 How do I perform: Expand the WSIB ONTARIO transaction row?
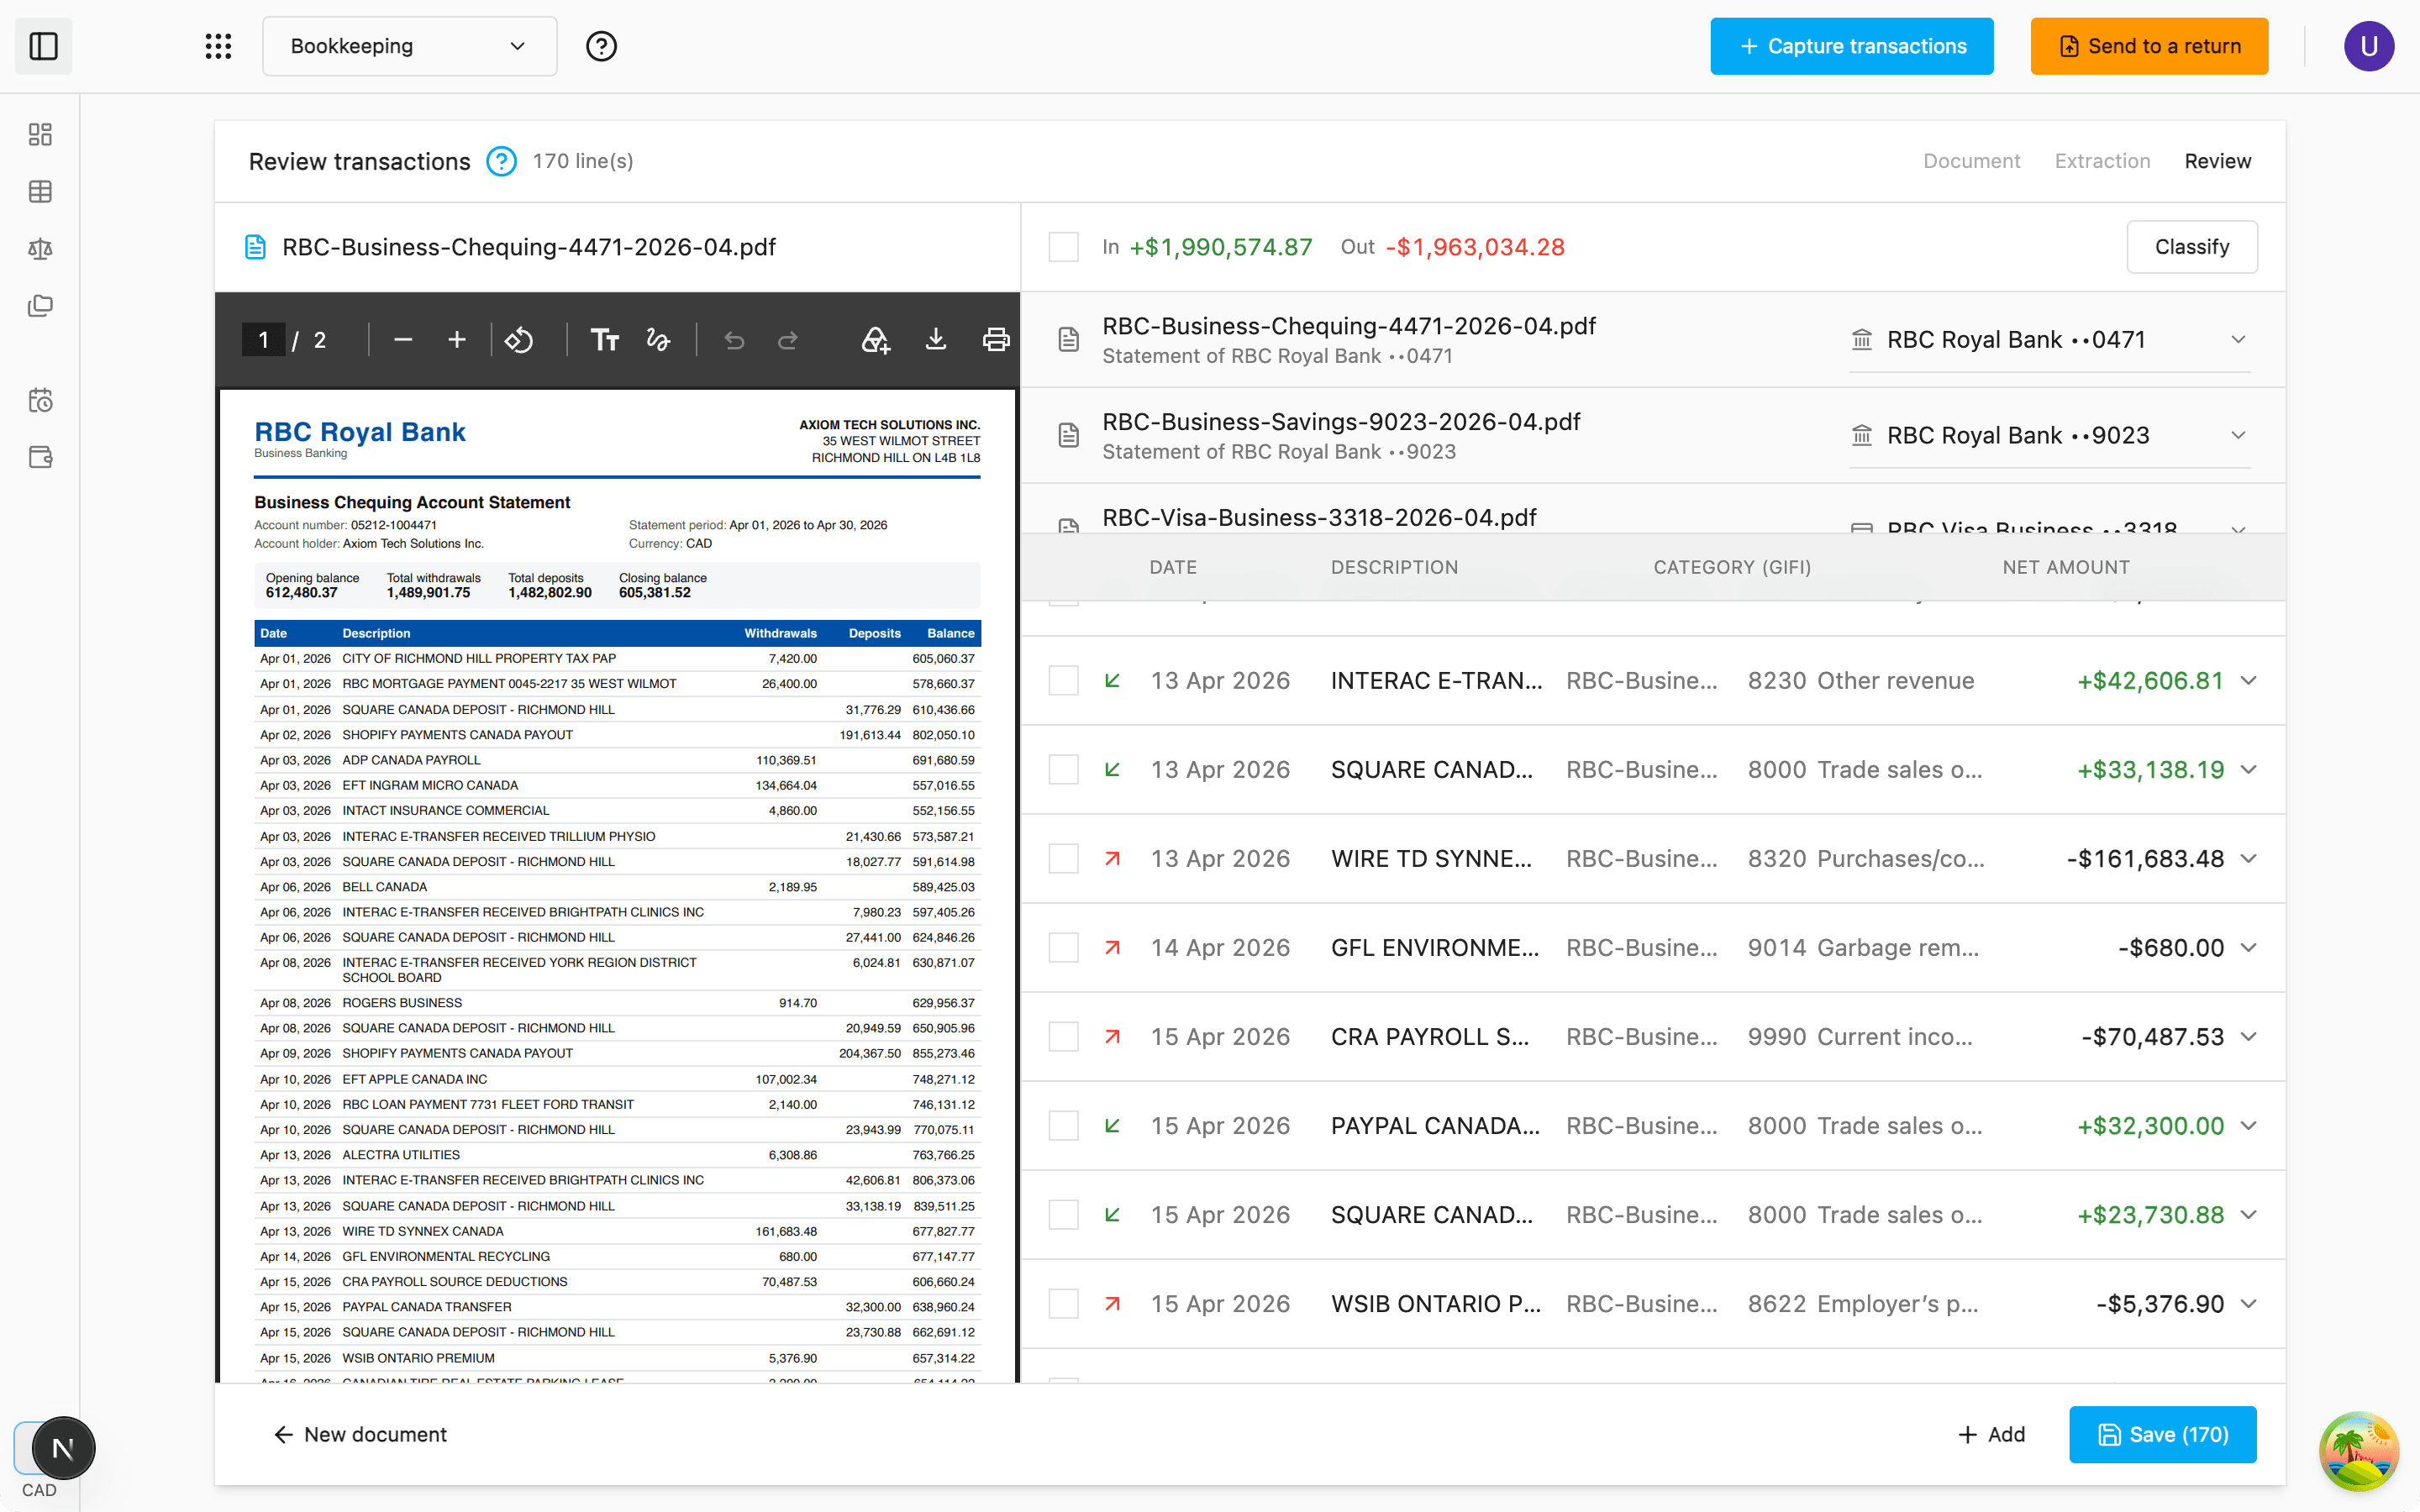[2248, 1304]
